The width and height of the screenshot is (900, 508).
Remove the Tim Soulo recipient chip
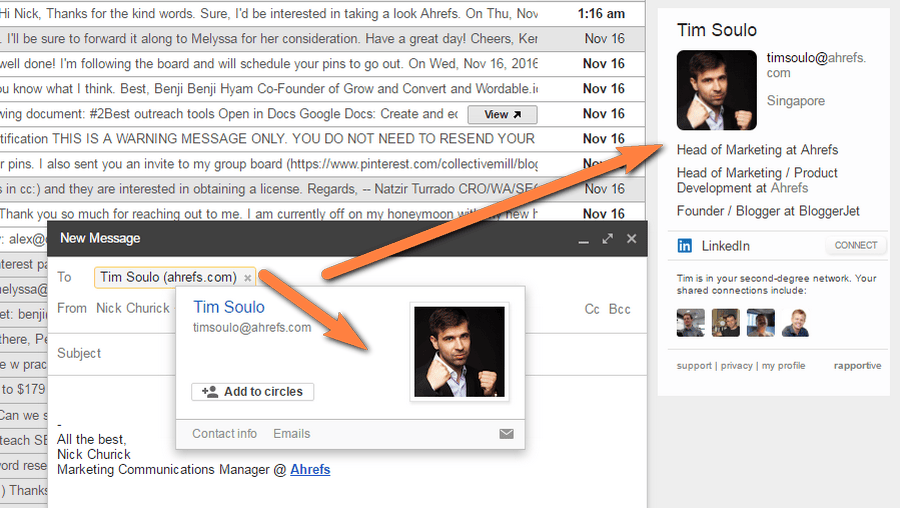tap(247, 278)
